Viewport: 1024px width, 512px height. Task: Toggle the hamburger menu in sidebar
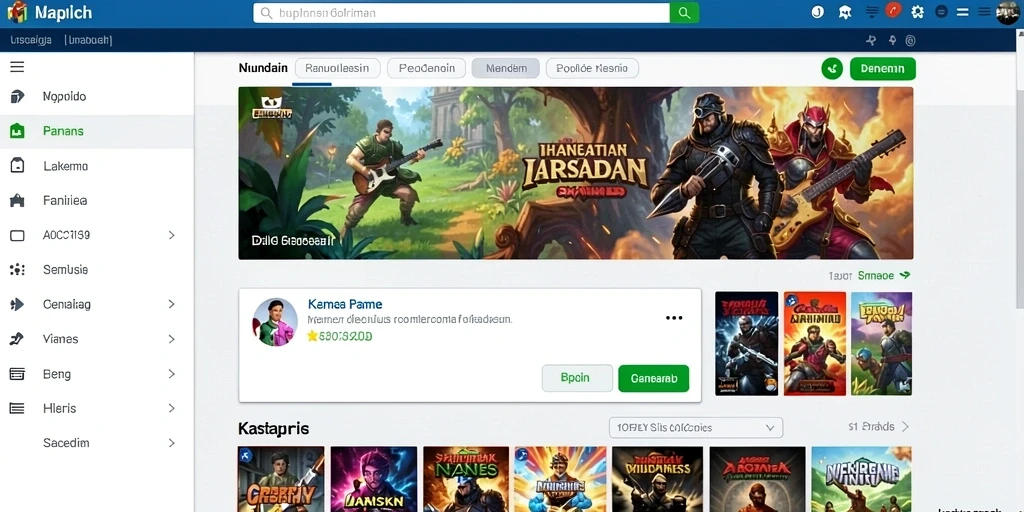pyautogui.click(x=17, y=67)
